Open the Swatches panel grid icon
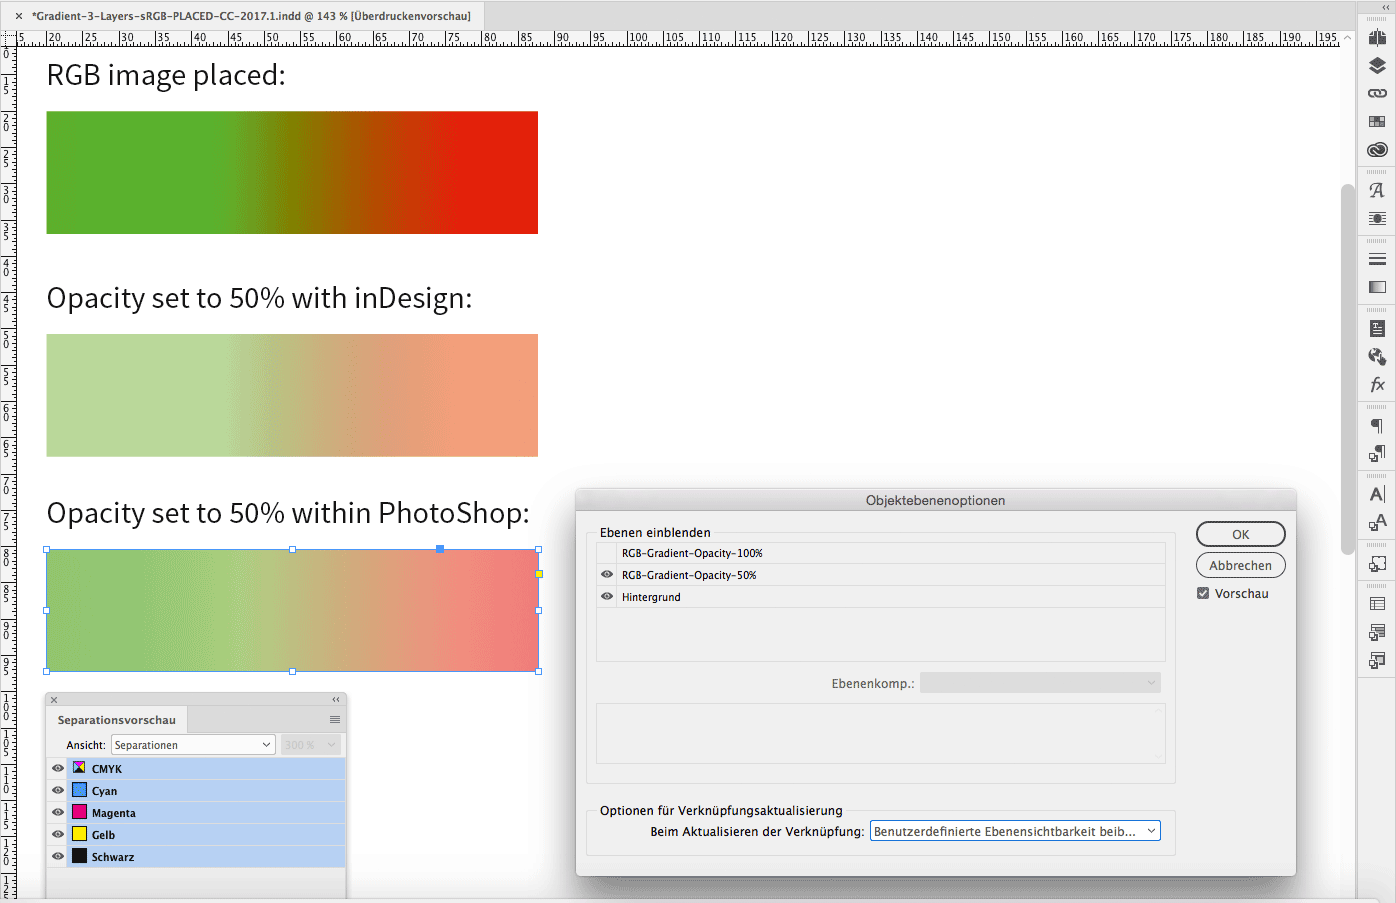 (1377, 121)
